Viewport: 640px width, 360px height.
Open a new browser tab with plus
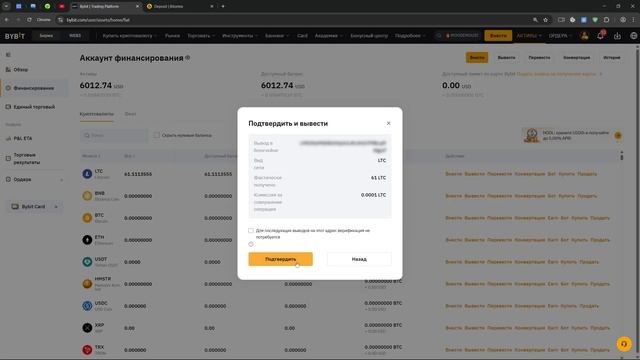(x=223, y=6)
